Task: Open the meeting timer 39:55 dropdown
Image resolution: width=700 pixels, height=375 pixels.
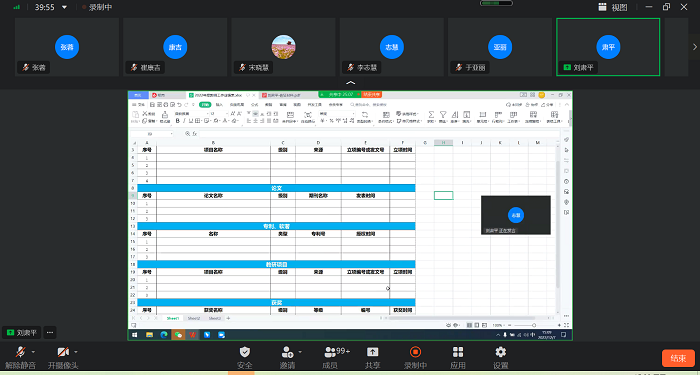Action: click(x=64, y=7)
